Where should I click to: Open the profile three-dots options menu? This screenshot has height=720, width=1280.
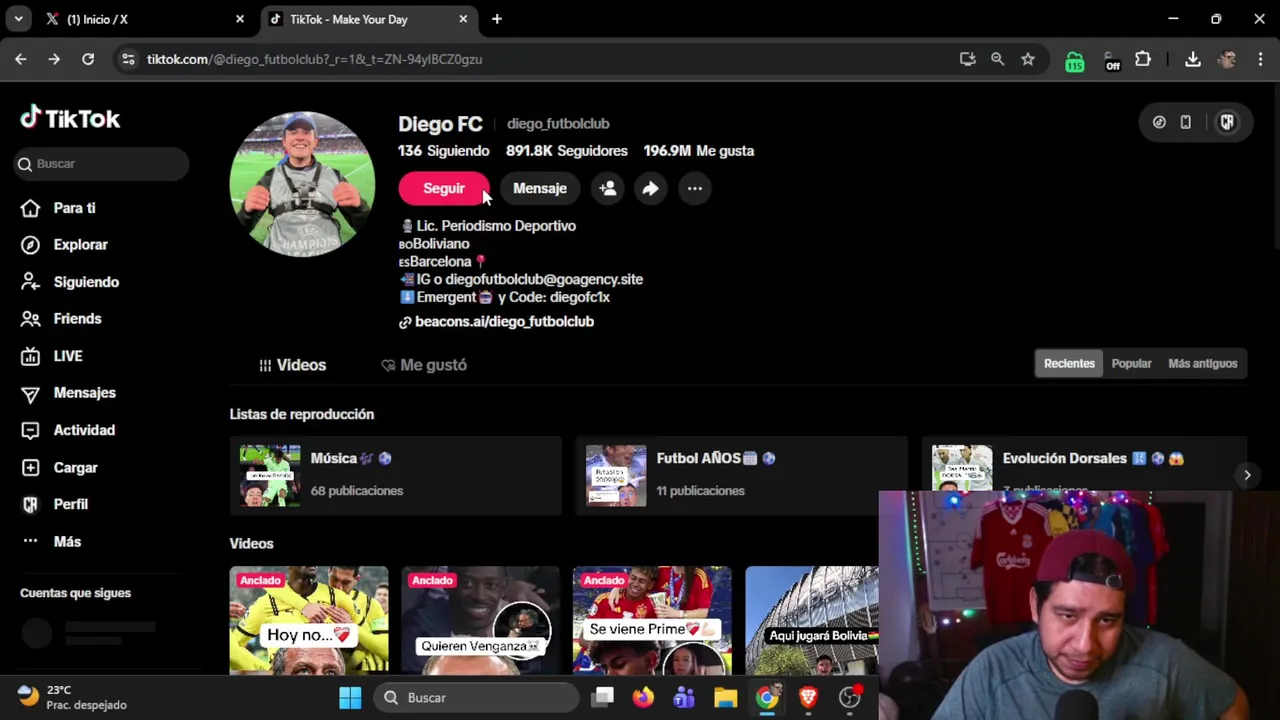click(x=695, y=188)
